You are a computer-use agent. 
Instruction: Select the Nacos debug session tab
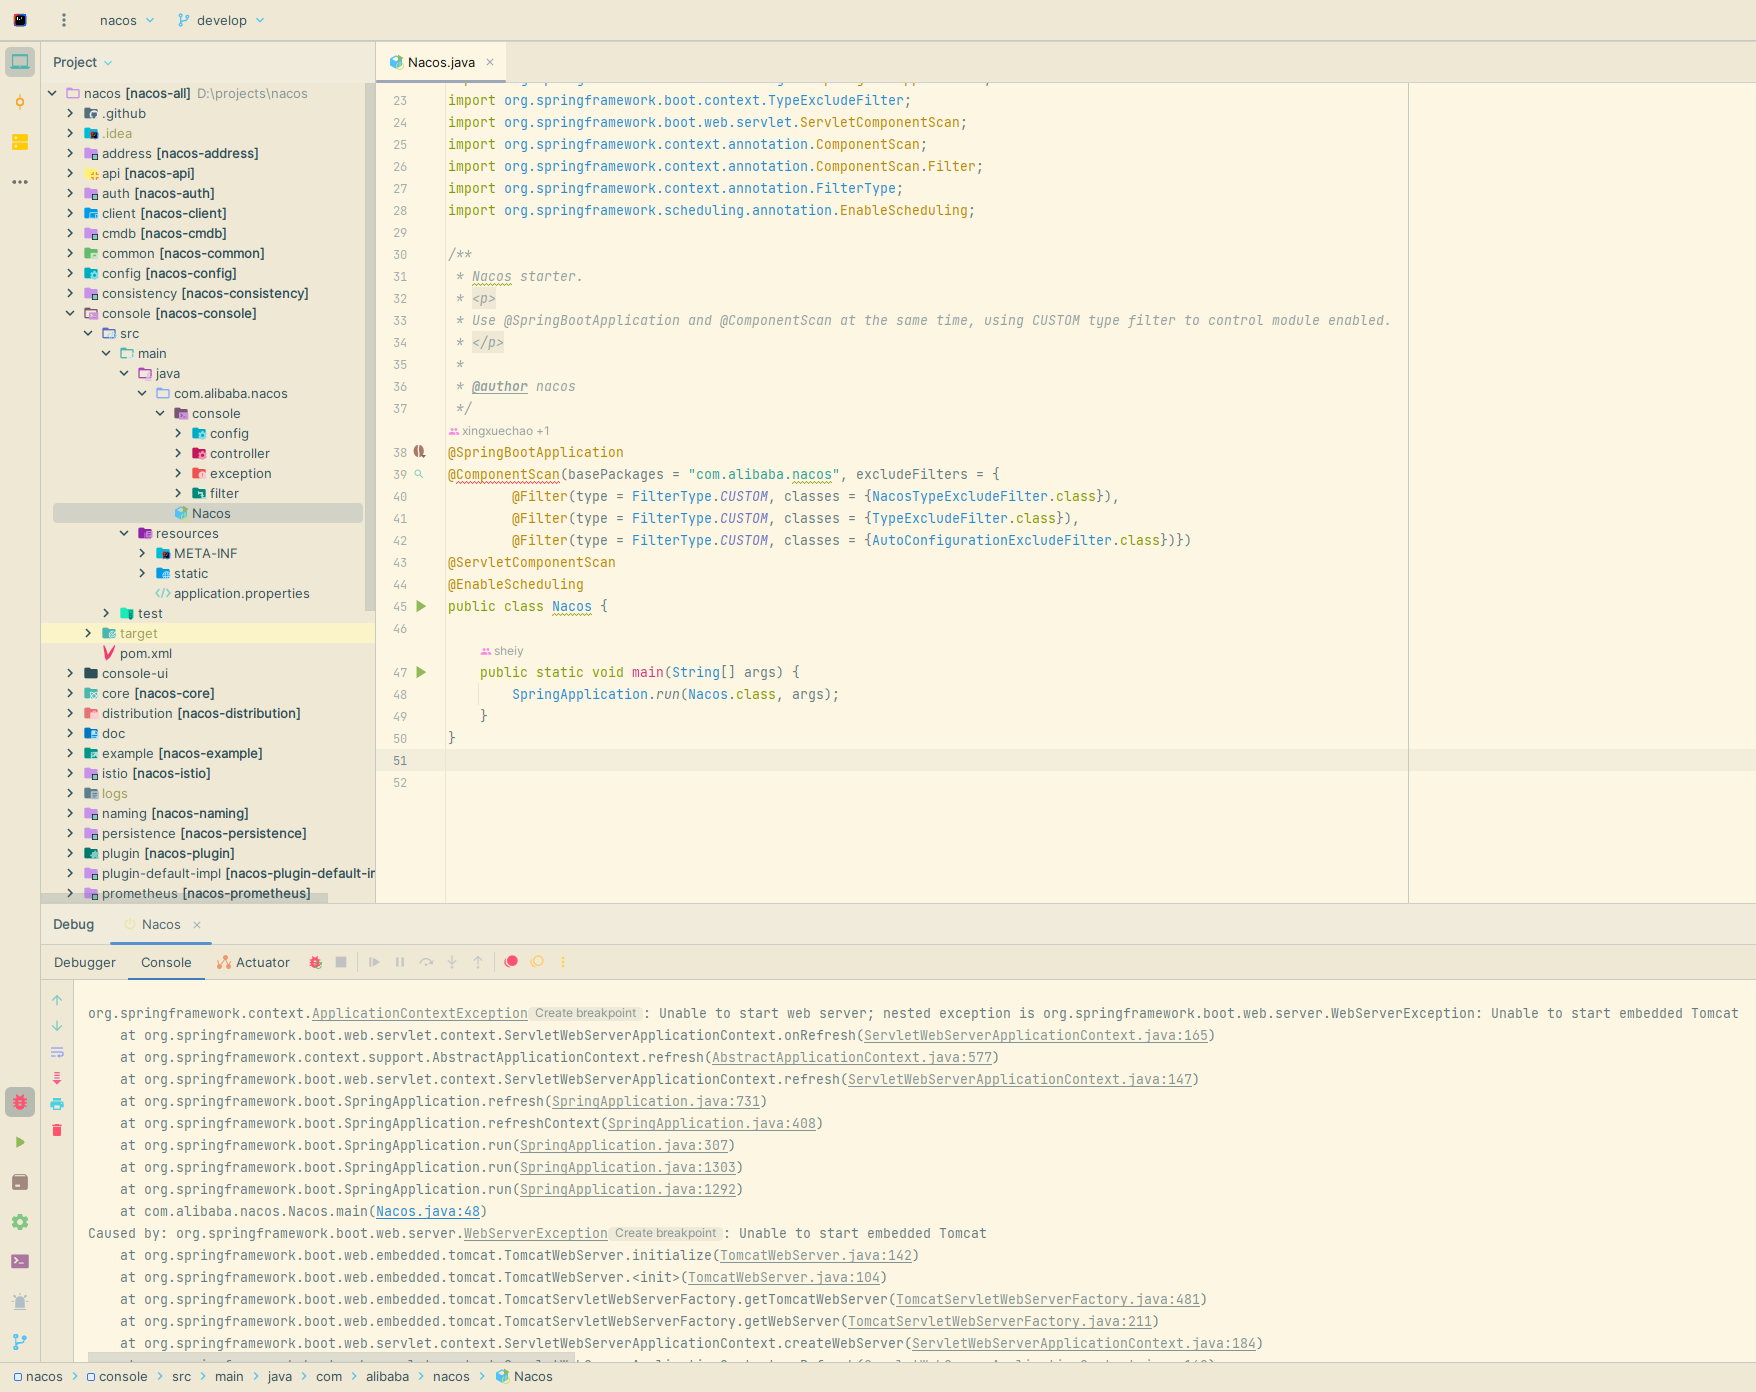[160, 924]
